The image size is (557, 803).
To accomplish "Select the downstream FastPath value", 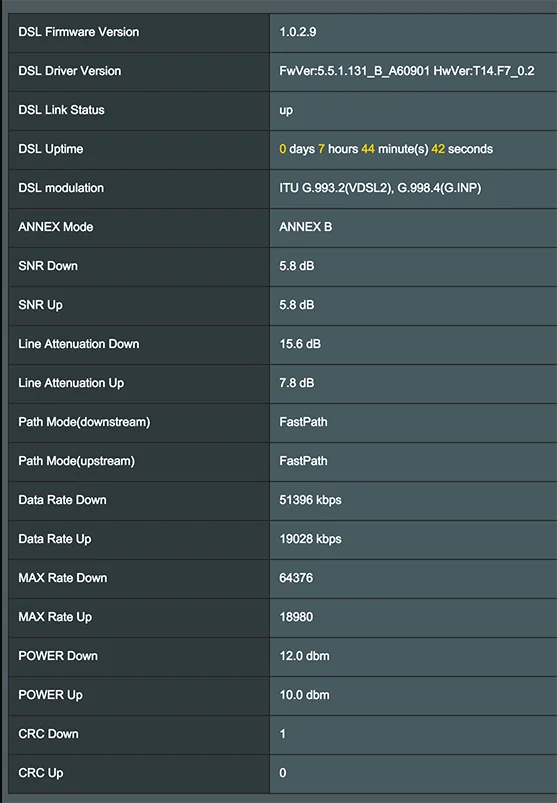I will [303, 422].
